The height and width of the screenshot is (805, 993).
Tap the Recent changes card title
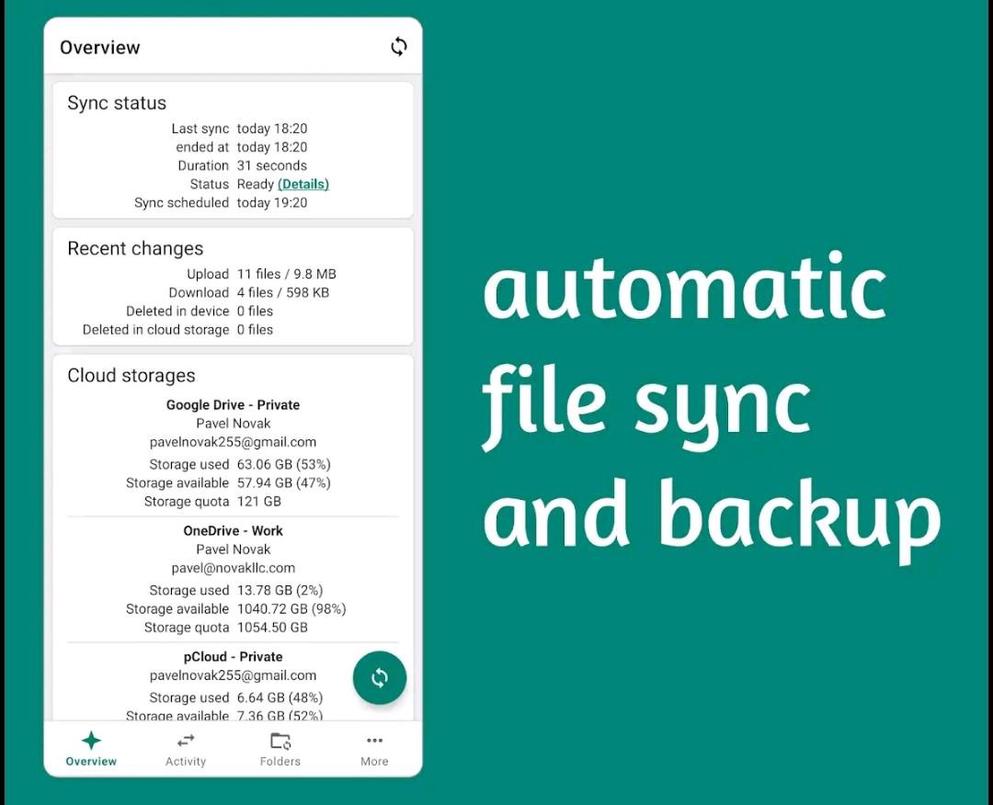pos(135,249)
